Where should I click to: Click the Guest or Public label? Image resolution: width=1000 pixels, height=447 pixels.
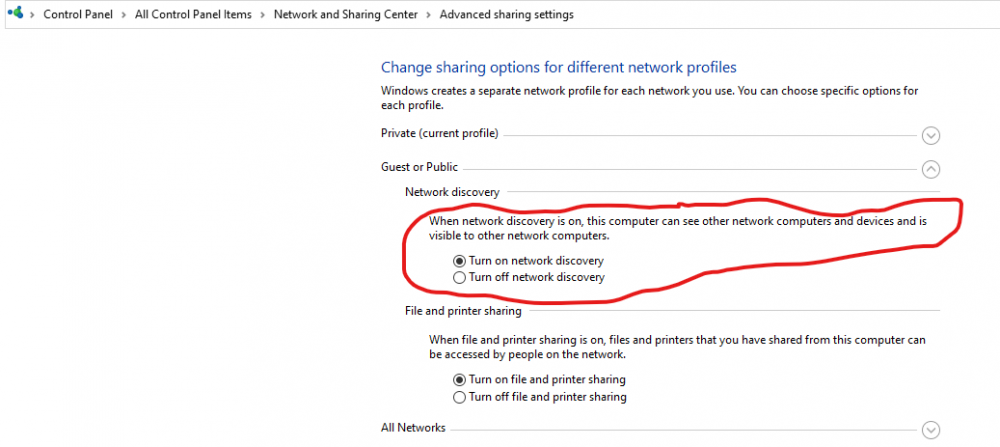pyautogui.click(x=419, y=167)
